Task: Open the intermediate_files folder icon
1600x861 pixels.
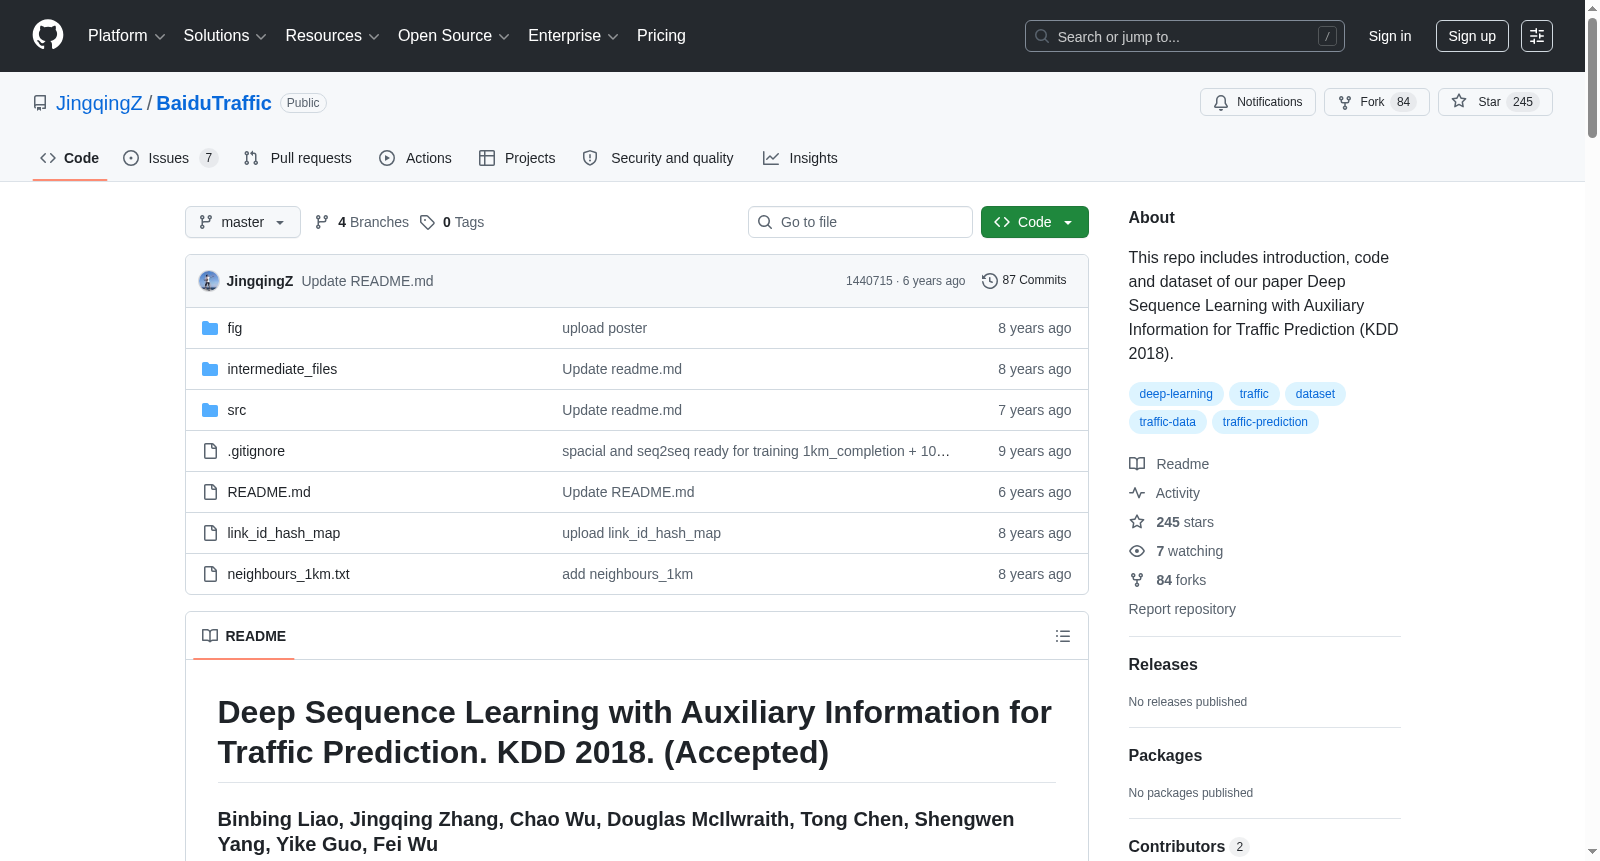Action: pyautogui.click(x=210, y=369)
